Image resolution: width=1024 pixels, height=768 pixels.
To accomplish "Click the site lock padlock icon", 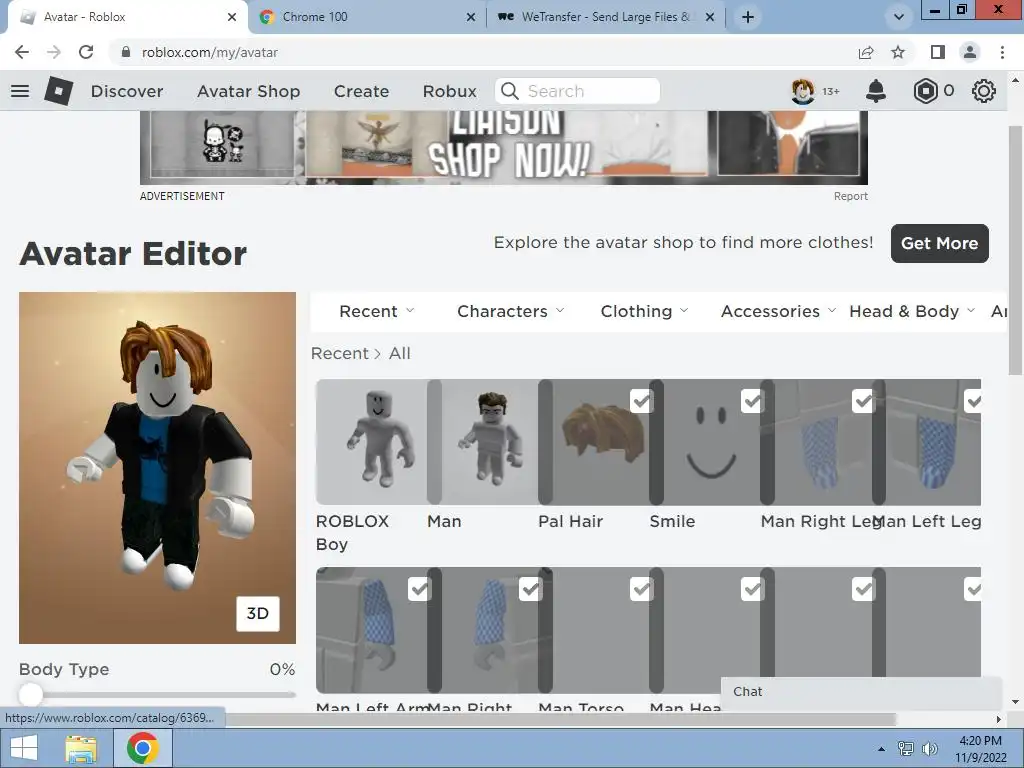I will [126, 52].
